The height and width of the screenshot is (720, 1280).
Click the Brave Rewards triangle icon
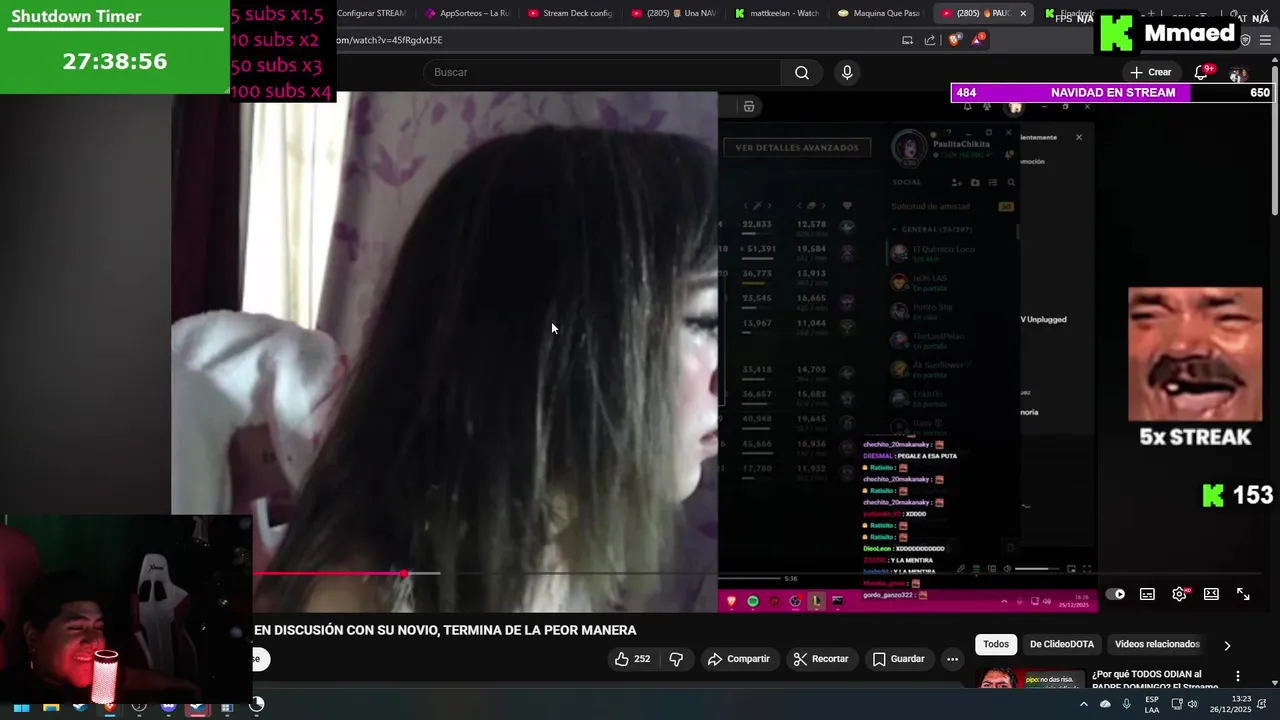977,40
